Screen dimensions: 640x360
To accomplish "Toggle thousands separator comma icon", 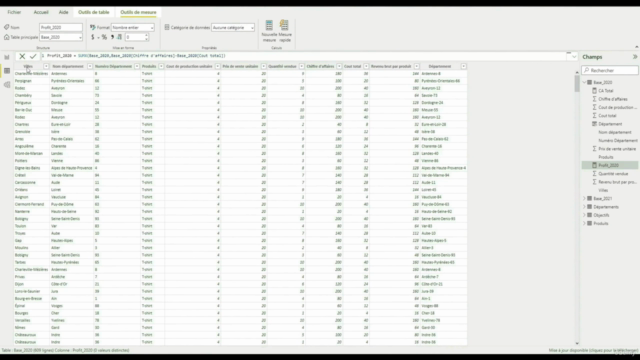I will click(x=112, y=37).
